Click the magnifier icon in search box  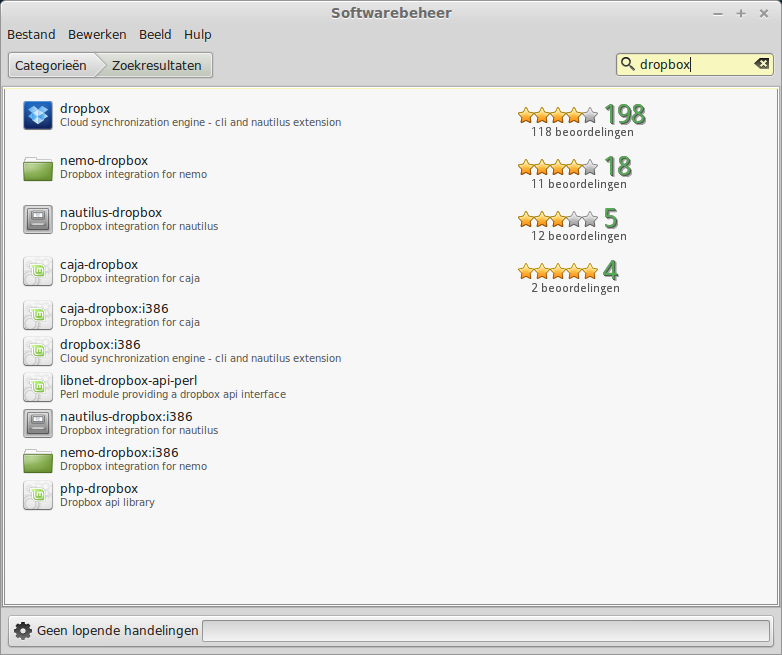coord(627,64)
